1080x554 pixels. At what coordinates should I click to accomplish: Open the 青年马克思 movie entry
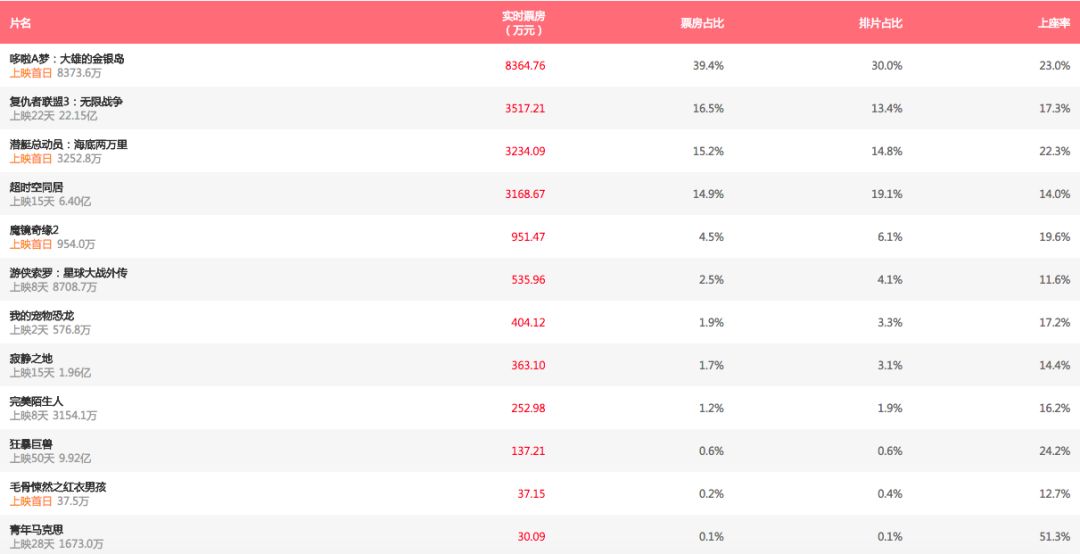point(36,530)
